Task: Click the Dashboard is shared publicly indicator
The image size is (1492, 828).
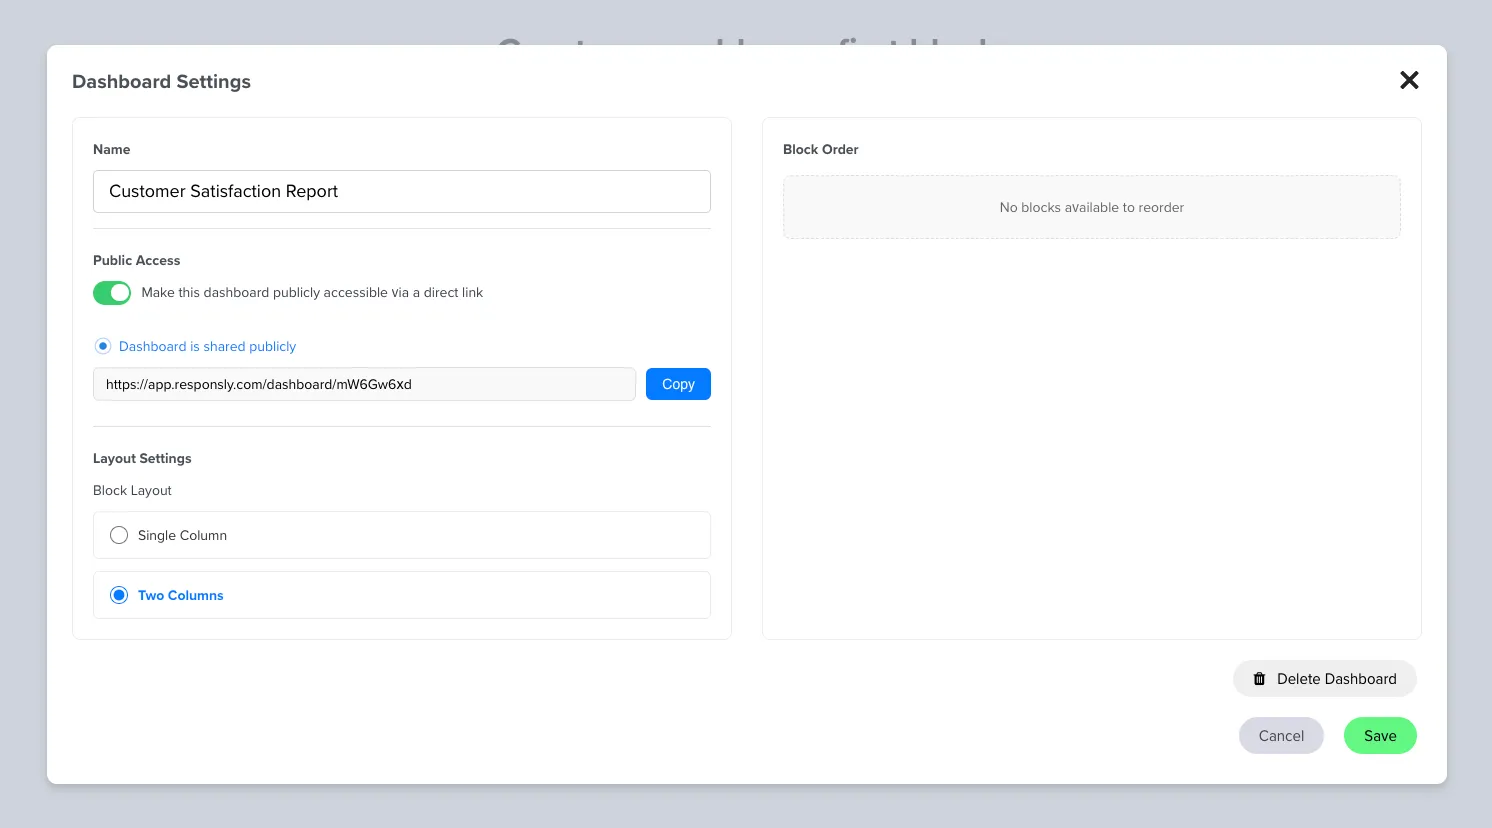Action: pos(103,345)
